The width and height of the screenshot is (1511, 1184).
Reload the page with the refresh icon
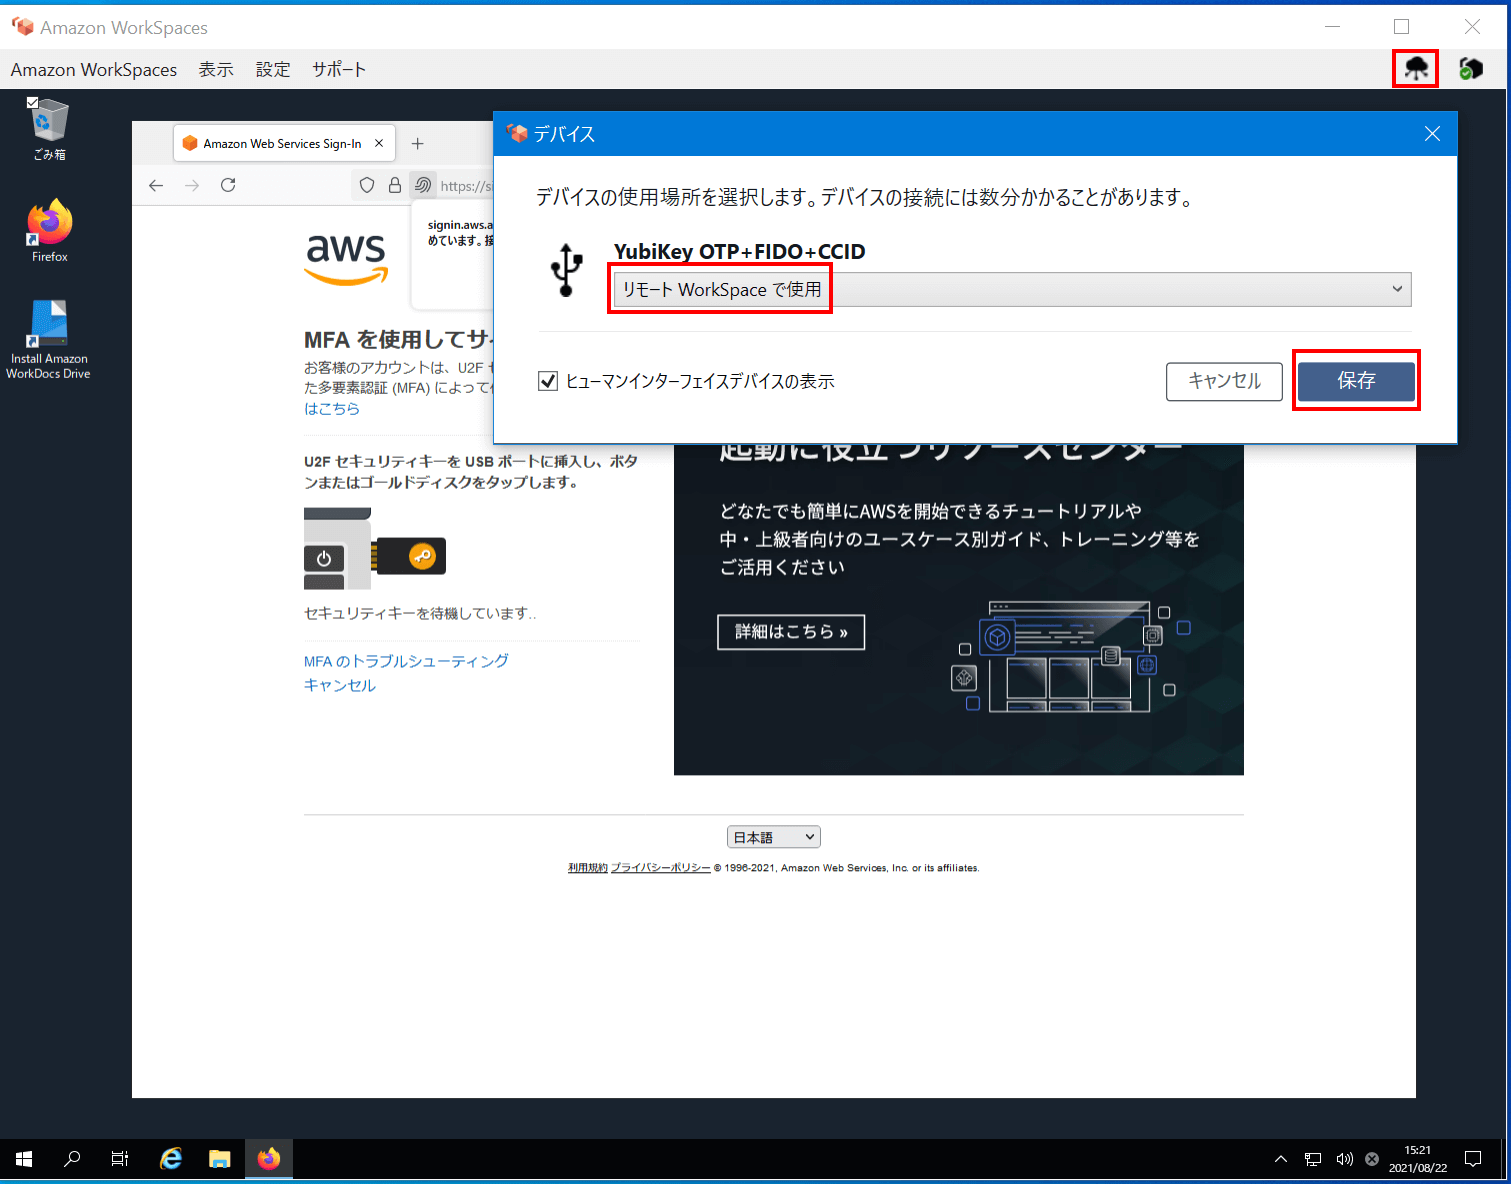coord(228,185)
